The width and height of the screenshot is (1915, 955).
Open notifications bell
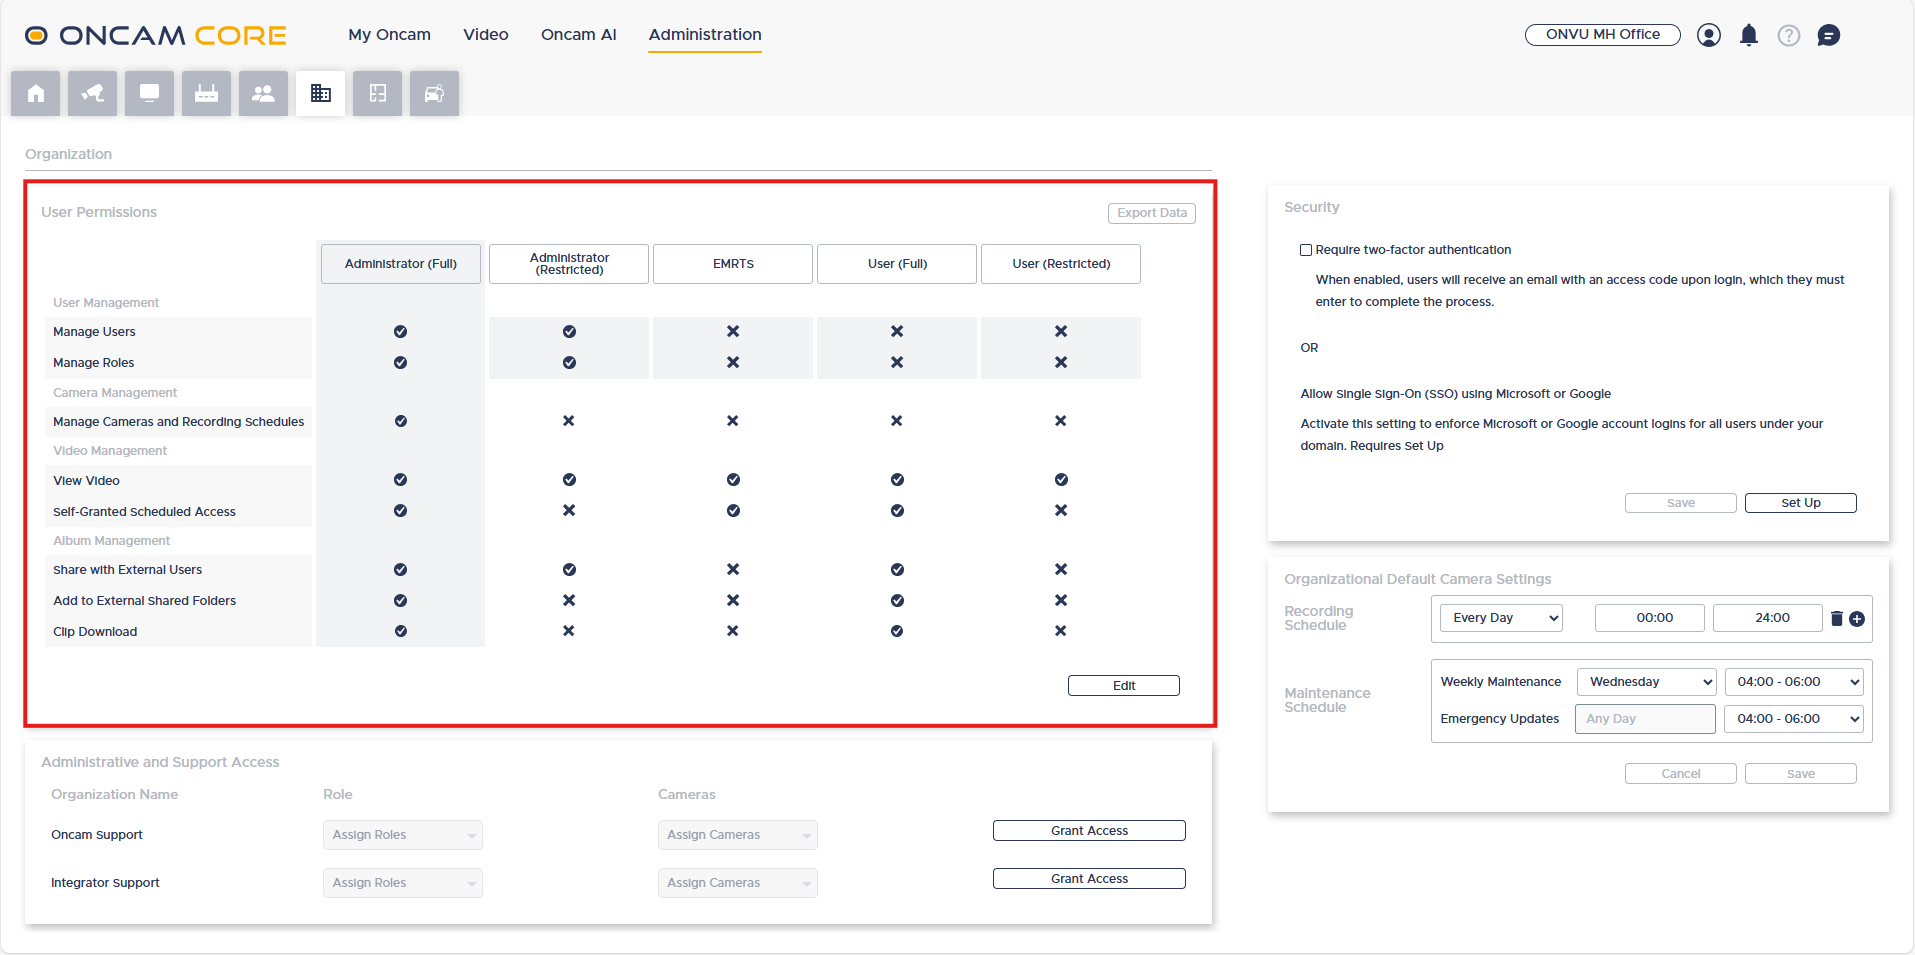pyautogui.click(x=1749, y=36)
